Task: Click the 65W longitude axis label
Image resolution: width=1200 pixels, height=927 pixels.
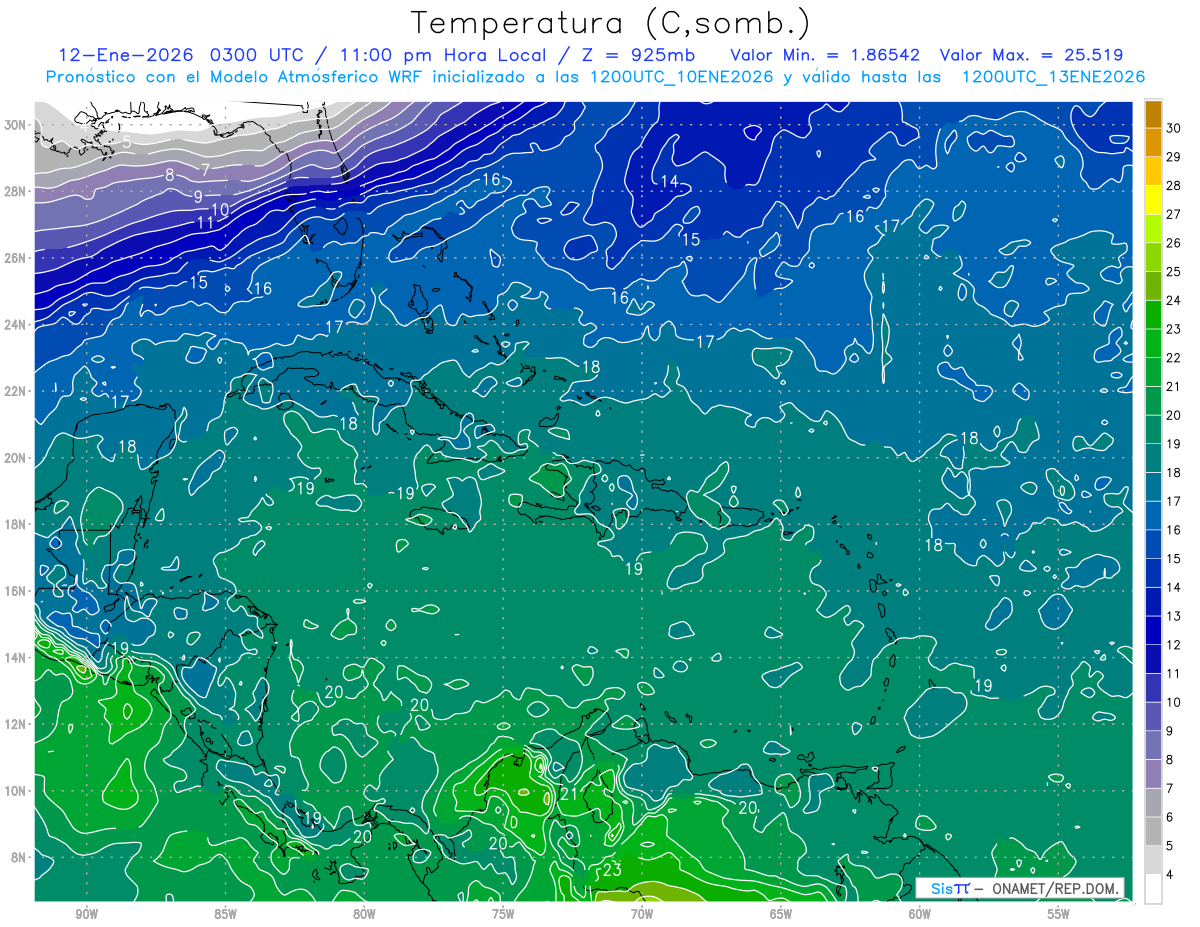Action: [x=781, y=912]
